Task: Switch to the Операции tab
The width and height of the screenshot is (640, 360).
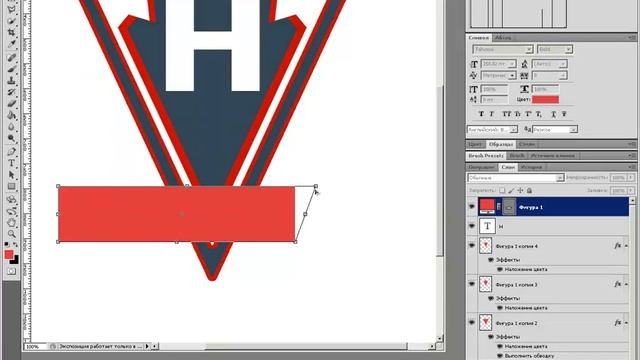Action: [x=482, y=167]
